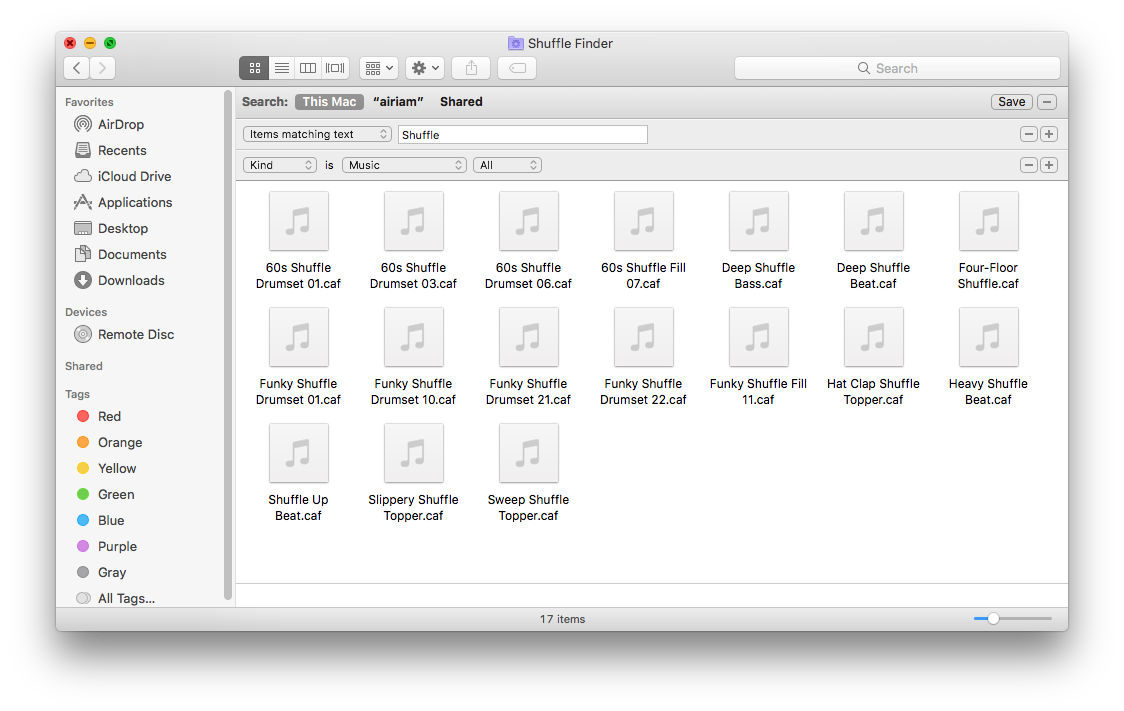The image size is (1124, 711).
Task: Go back with the left arrow
Action: click(77, 68)
